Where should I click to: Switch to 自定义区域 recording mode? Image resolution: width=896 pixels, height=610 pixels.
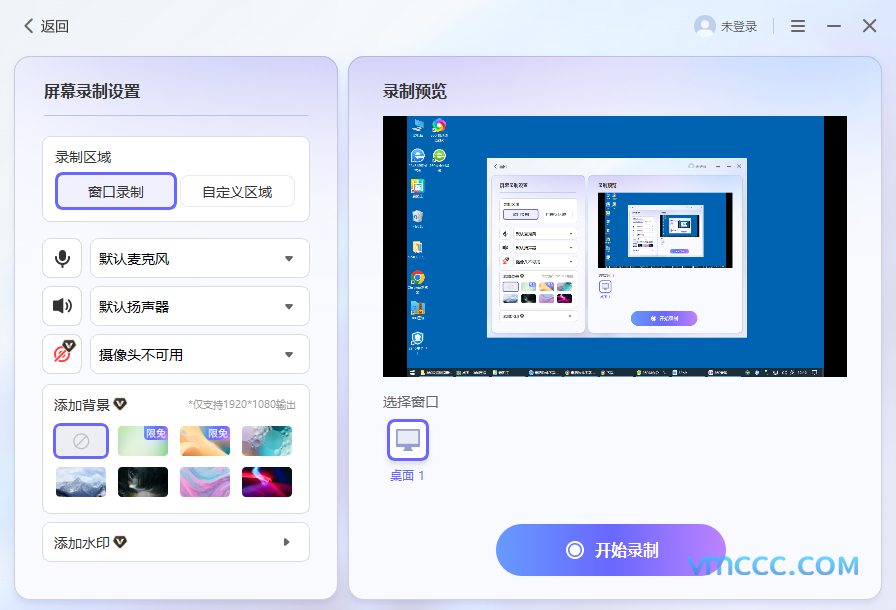pyautogui.click(x=237, y=191)
